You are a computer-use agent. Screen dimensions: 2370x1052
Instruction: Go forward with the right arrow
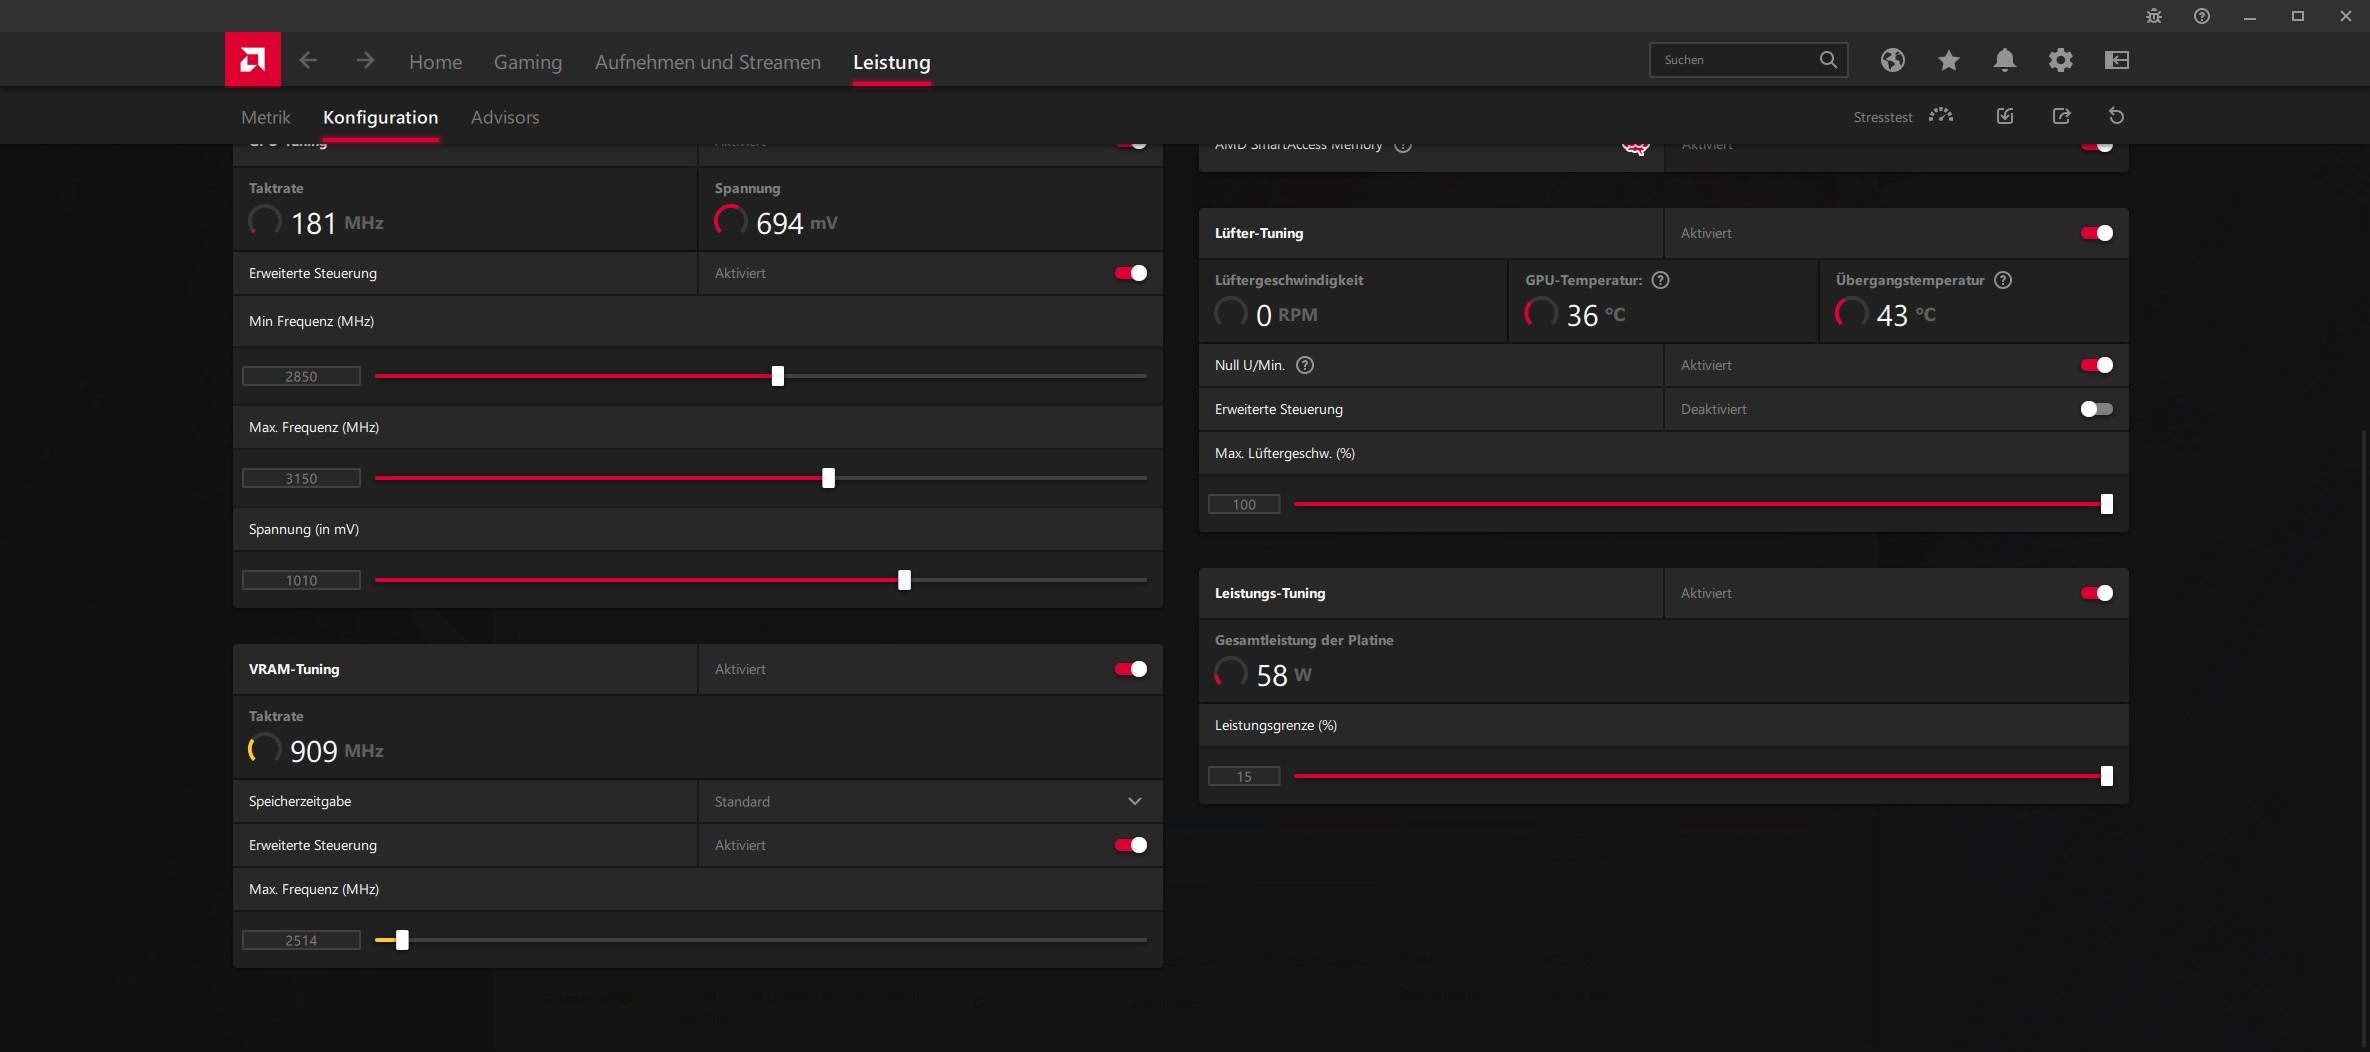click(365, 61)
